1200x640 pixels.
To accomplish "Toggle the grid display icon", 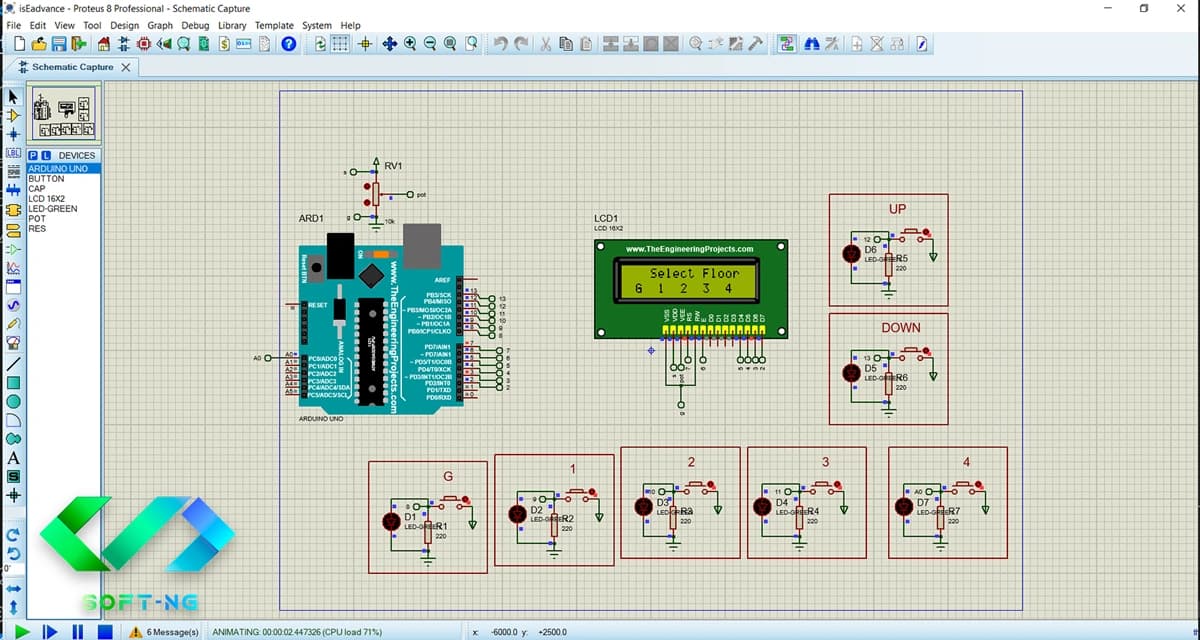I will pos(340,44).
